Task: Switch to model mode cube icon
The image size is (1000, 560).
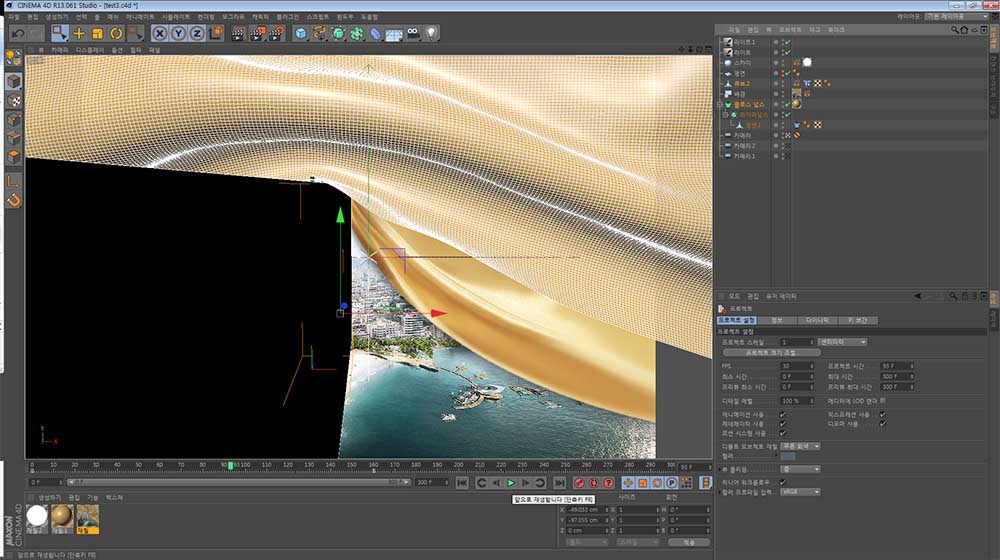Action: point(13,81)
